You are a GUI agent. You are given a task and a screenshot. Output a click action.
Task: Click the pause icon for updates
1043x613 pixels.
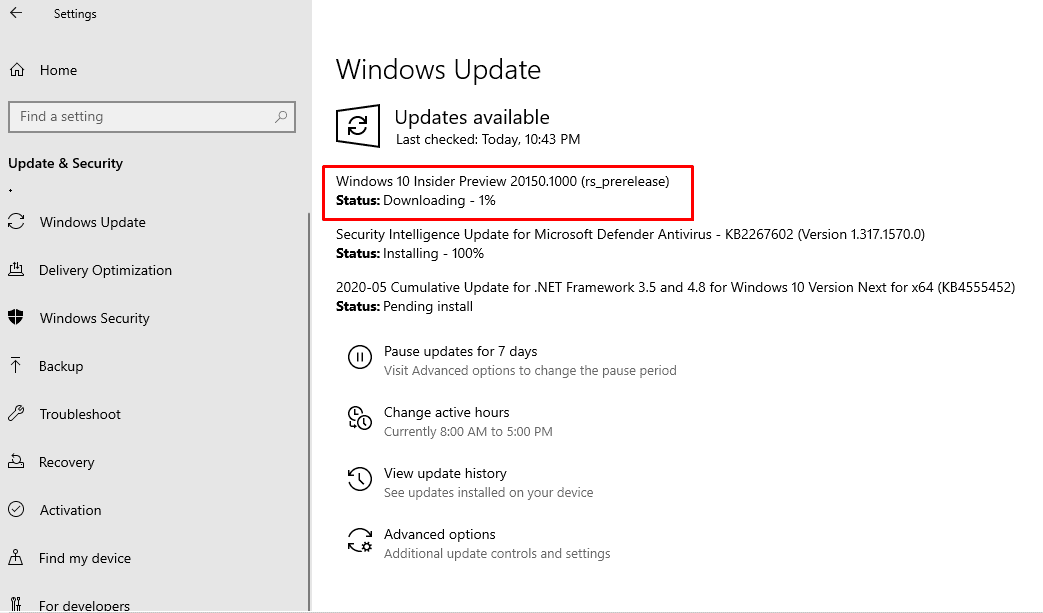[360, 357]
